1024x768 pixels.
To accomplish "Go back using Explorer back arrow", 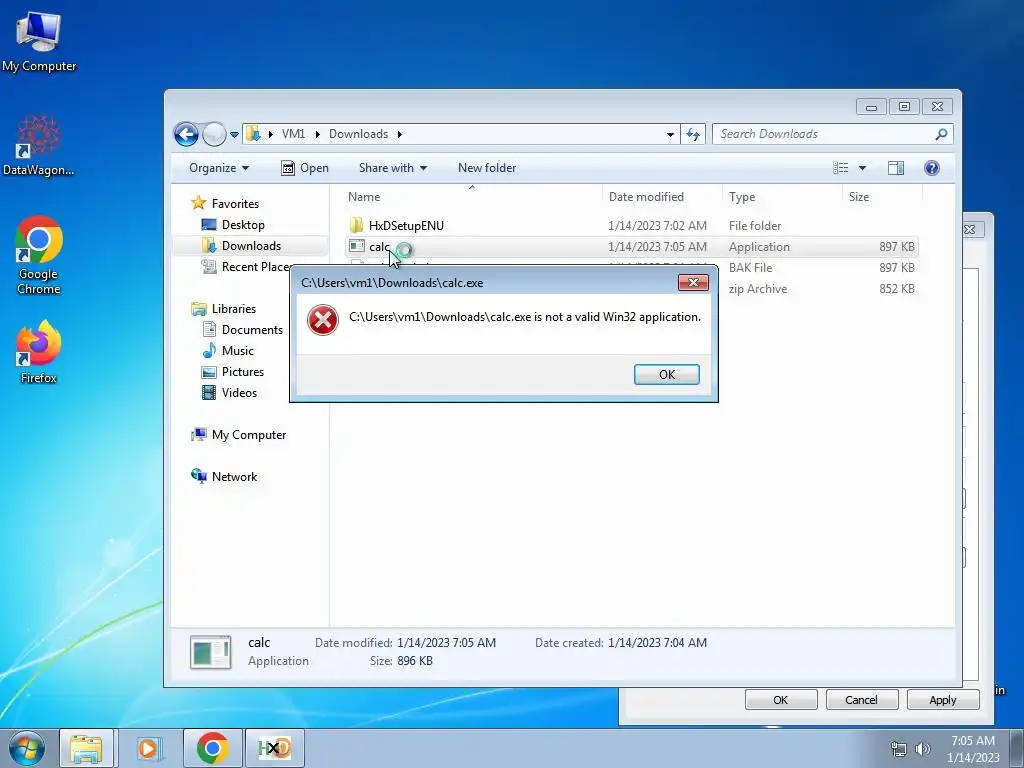I will tap(186, 135).
